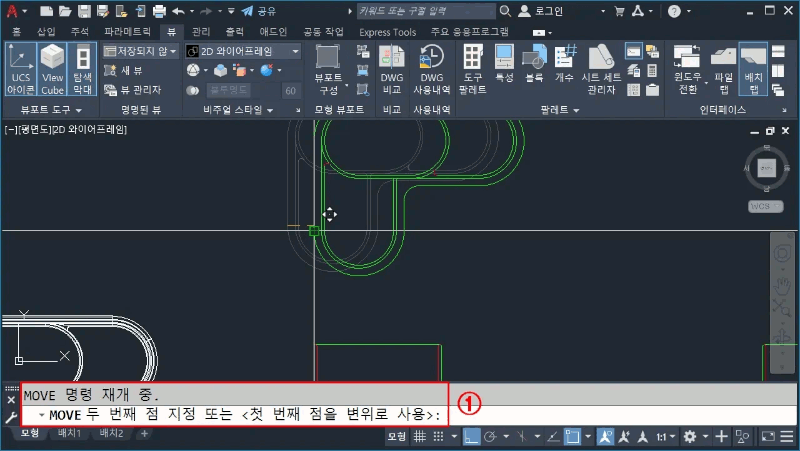Switch to the 배치1 layout tab

68,434
